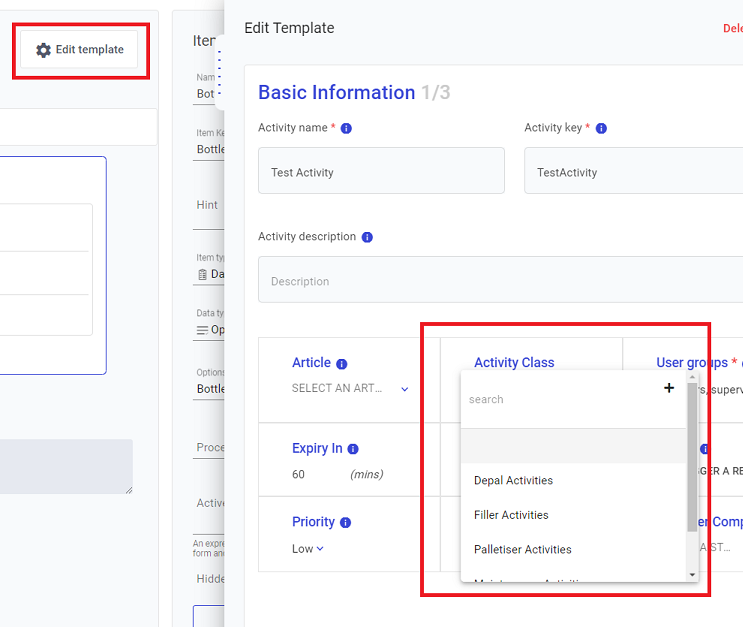Click the dropdown list scrollbar down arrow
The height and width of the screenshot is (627, 743).
tap(693, 574)
